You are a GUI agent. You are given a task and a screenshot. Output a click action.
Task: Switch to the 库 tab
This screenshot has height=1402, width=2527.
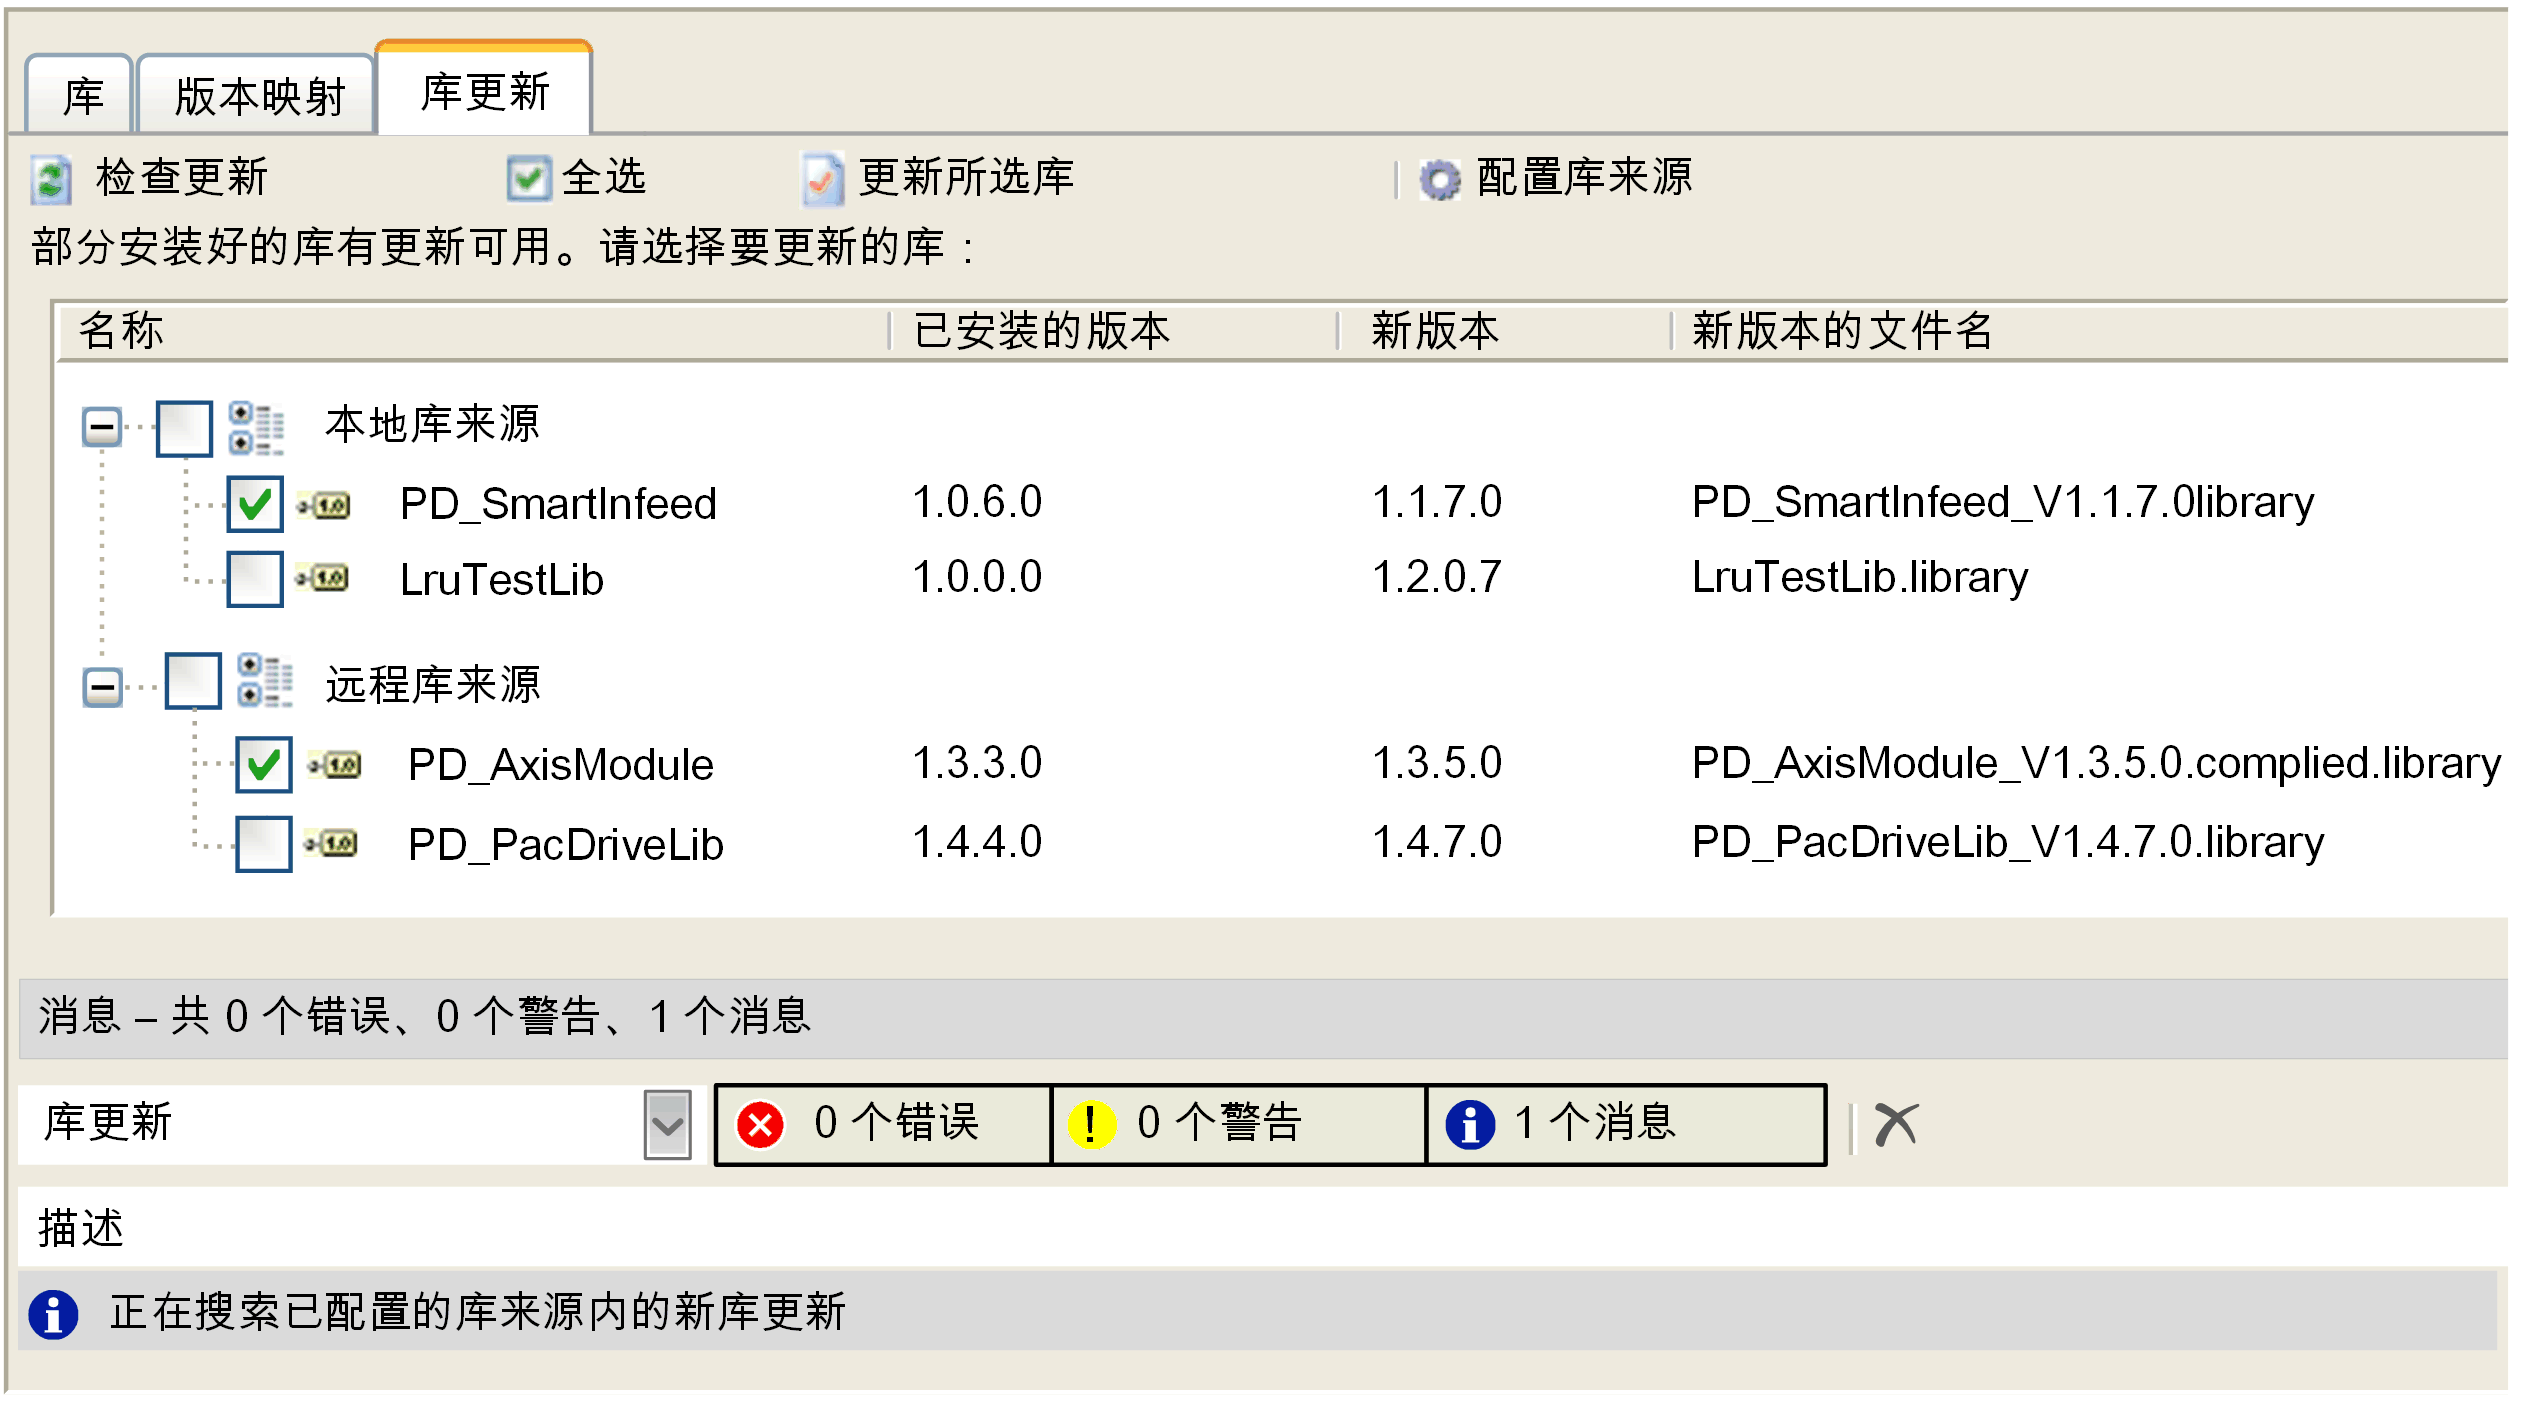point(81,97)
